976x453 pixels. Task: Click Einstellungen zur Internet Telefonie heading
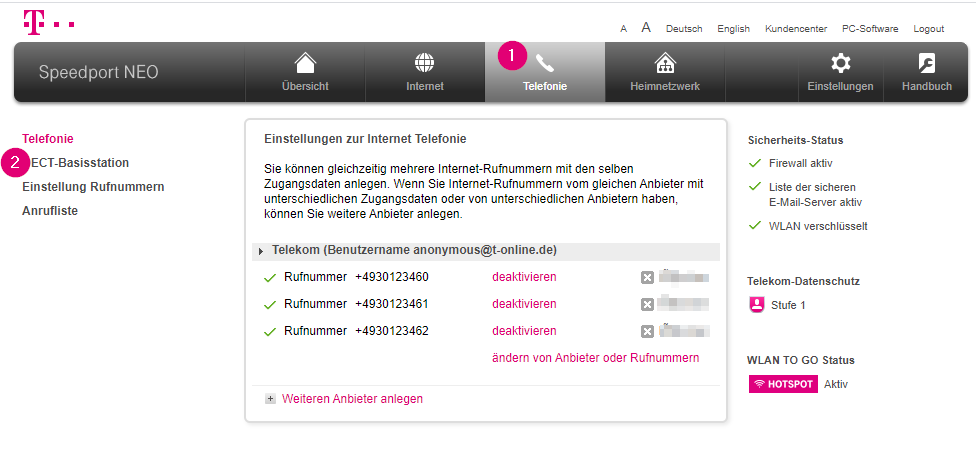point(365,139)
